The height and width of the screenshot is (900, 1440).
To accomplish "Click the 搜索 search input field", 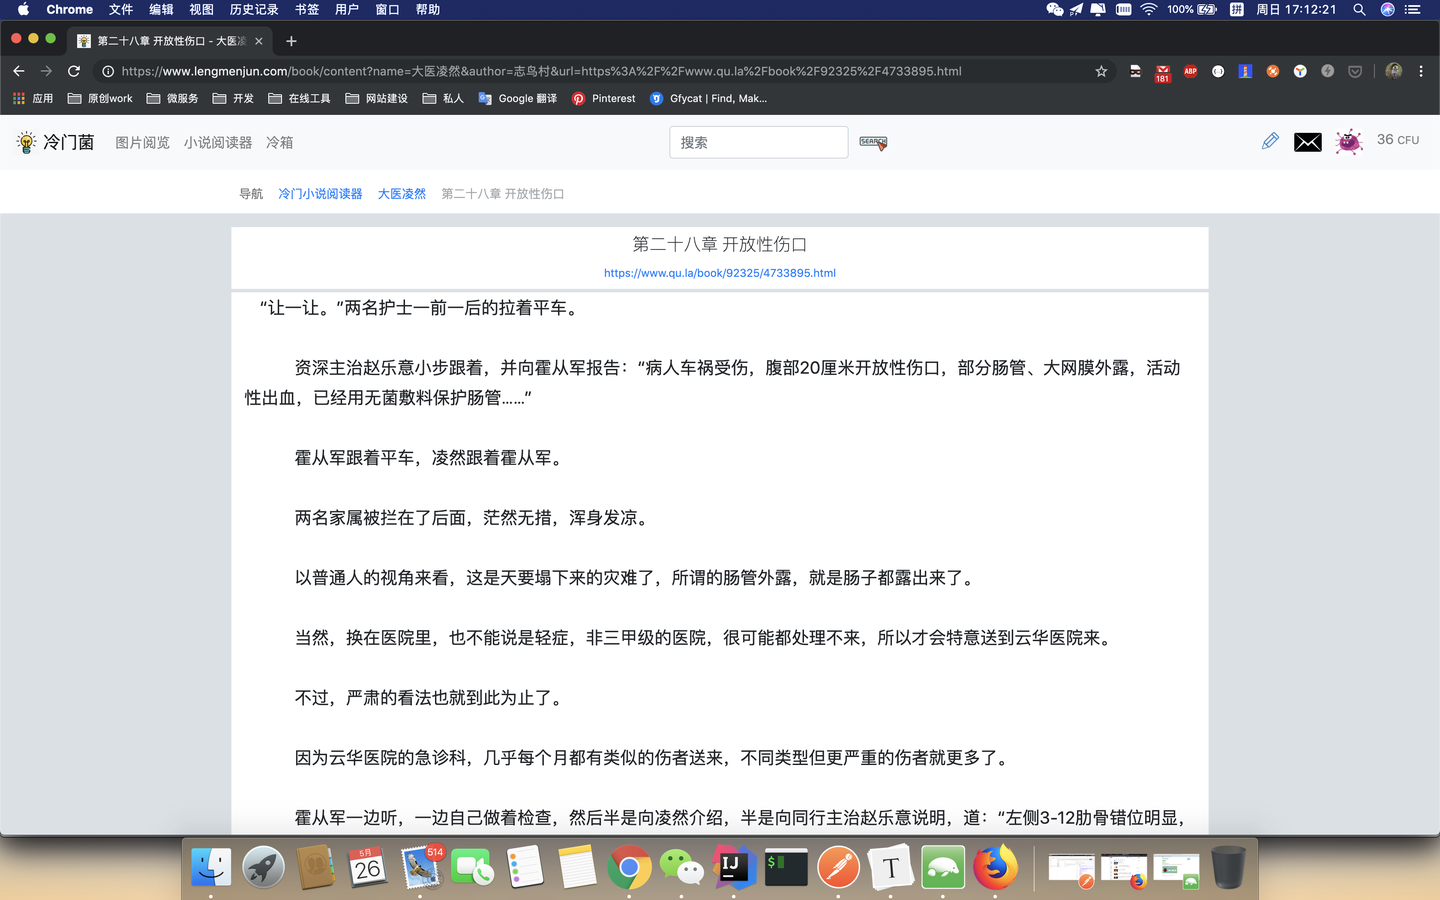I will point(759,142).
